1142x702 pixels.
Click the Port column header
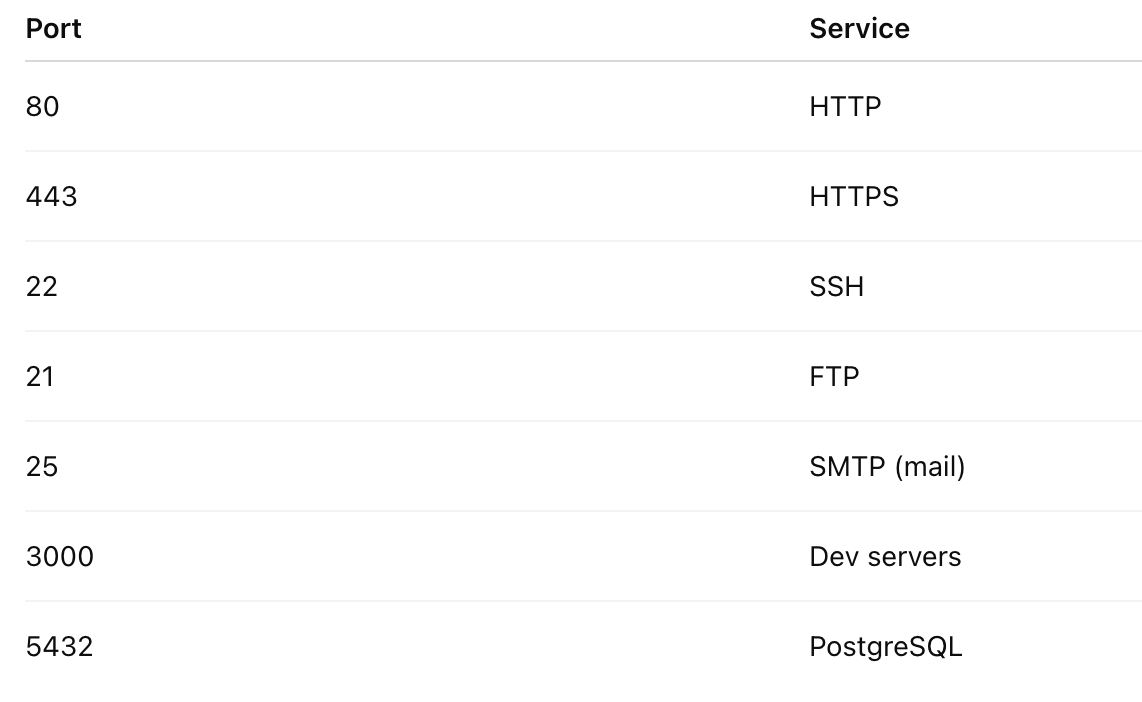pyautogui.click(x=54, y=29)
